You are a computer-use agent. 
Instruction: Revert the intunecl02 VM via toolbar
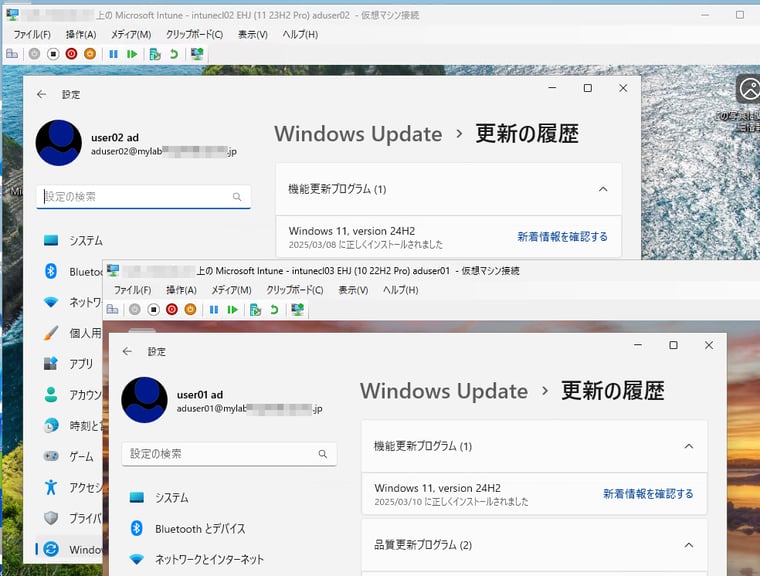point(174,54)
